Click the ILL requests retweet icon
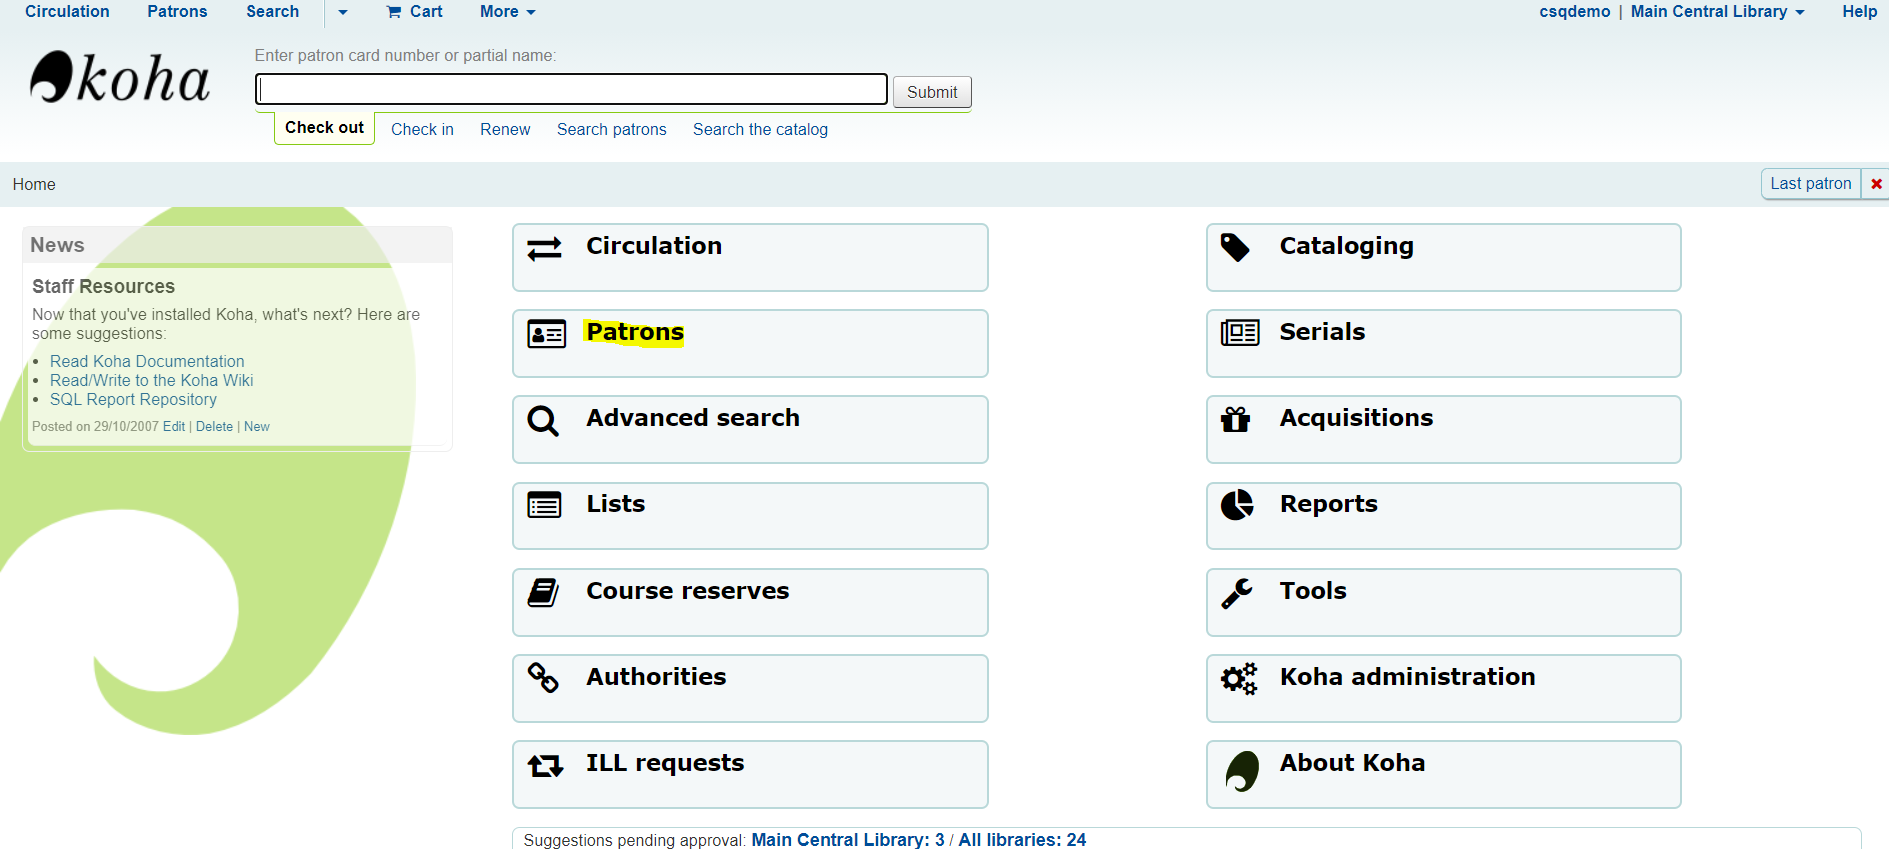 click(545, 766)
